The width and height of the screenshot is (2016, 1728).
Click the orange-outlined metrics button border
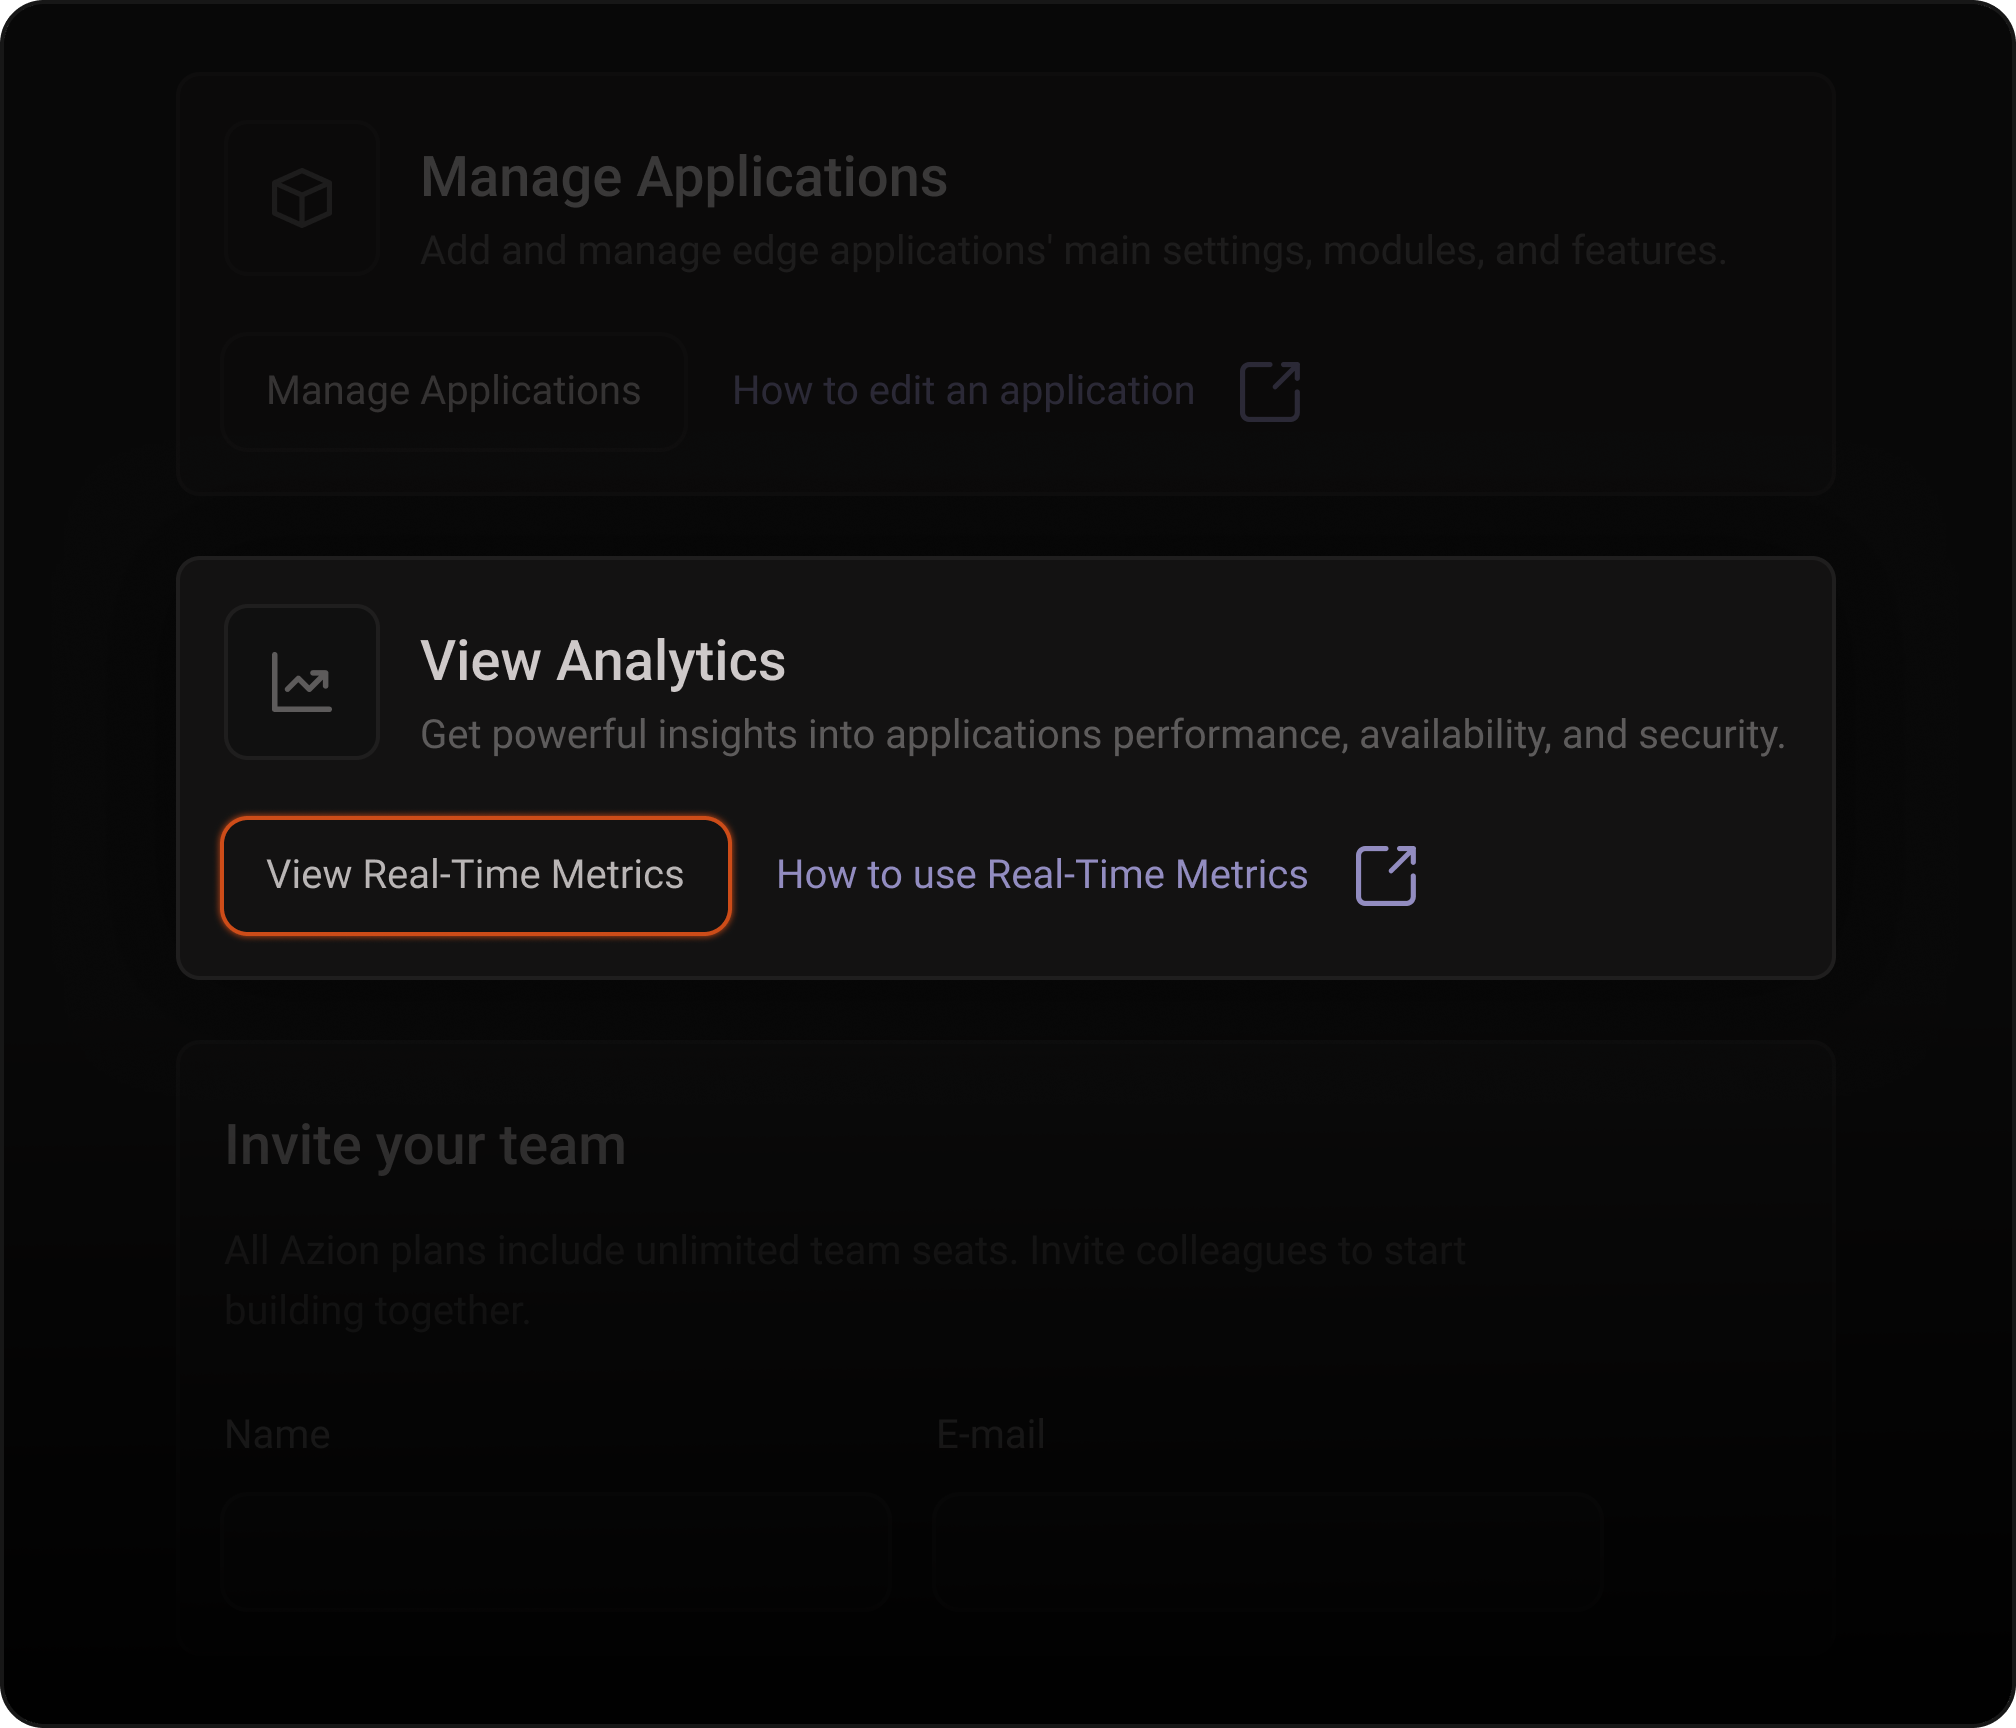pos(475,875)
